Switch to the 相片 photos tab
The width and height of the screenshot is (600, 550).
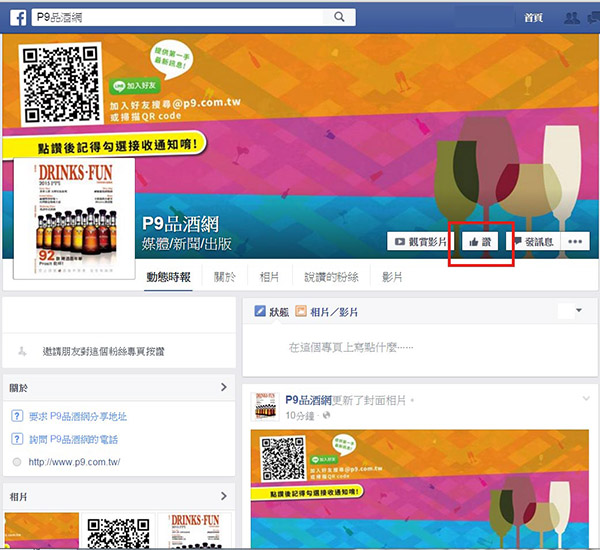269,277
